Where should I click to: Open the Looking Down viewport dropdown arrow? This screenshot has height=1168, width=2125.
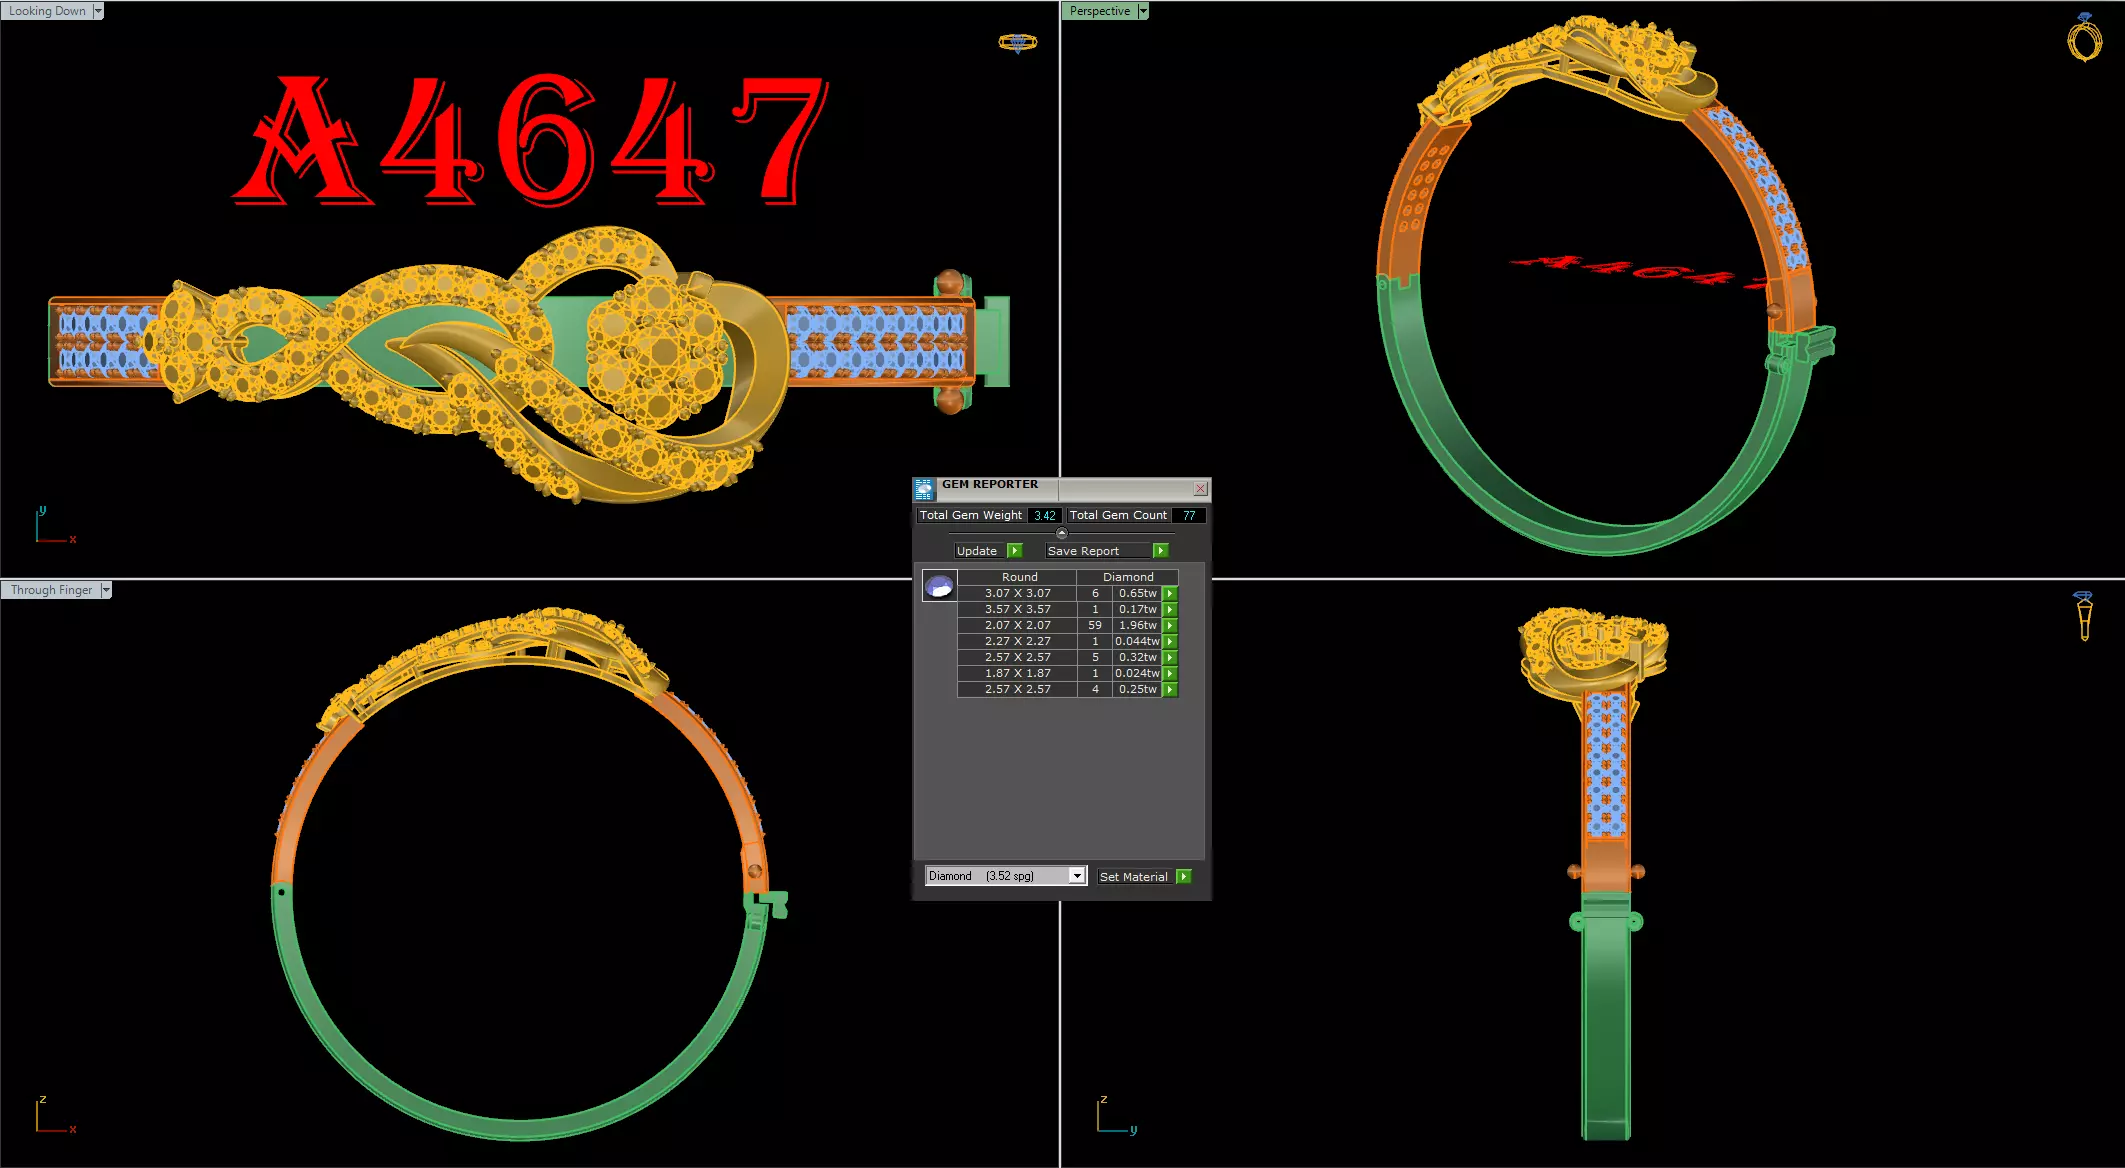coord(98,11)
